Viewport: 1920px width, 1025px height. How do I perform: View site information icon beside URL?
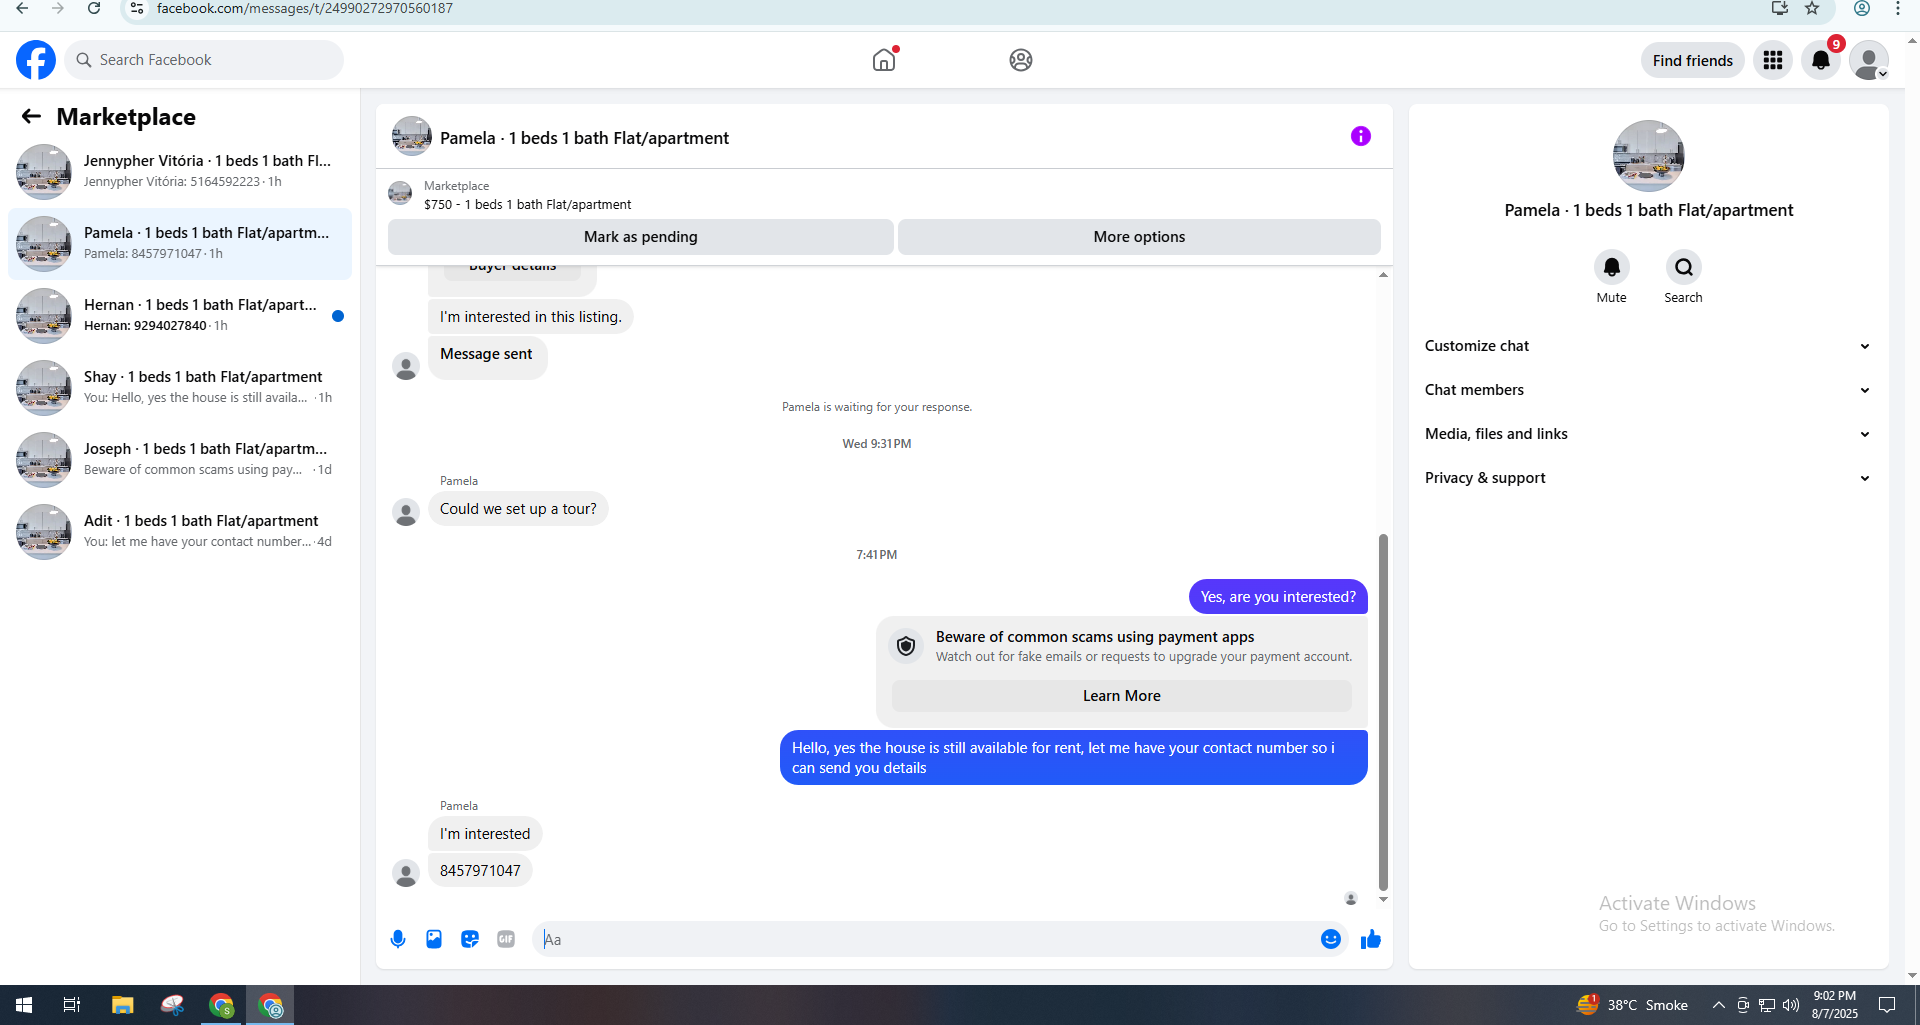tap(137, 8)
